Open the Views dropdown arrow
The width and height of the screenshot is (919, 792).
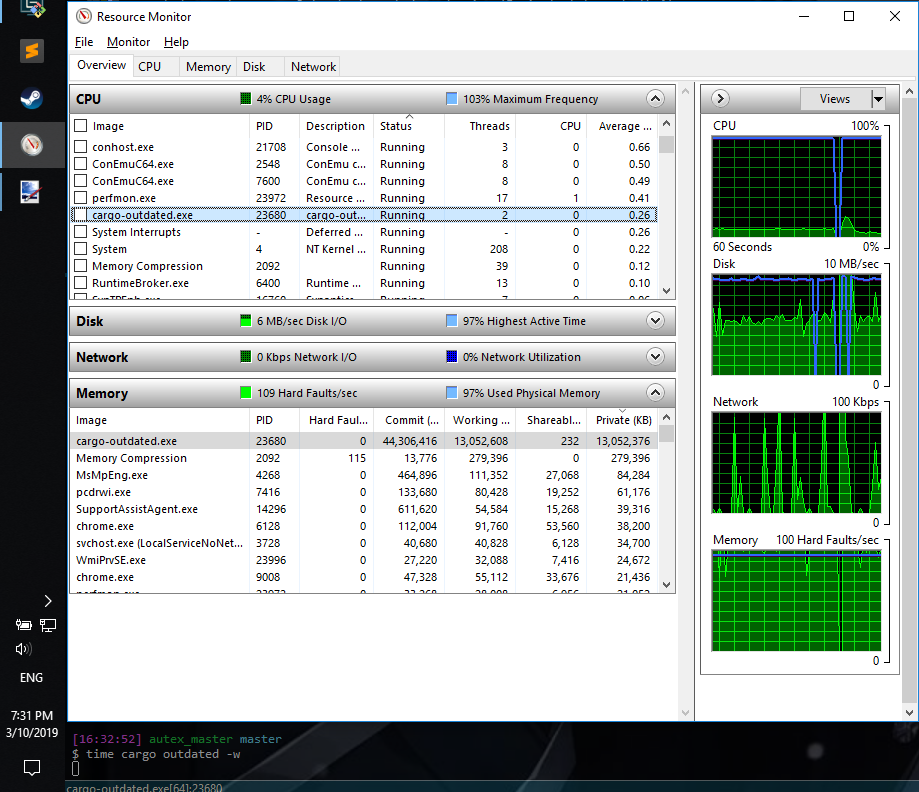pyautogui.click(x=878, y=98)
